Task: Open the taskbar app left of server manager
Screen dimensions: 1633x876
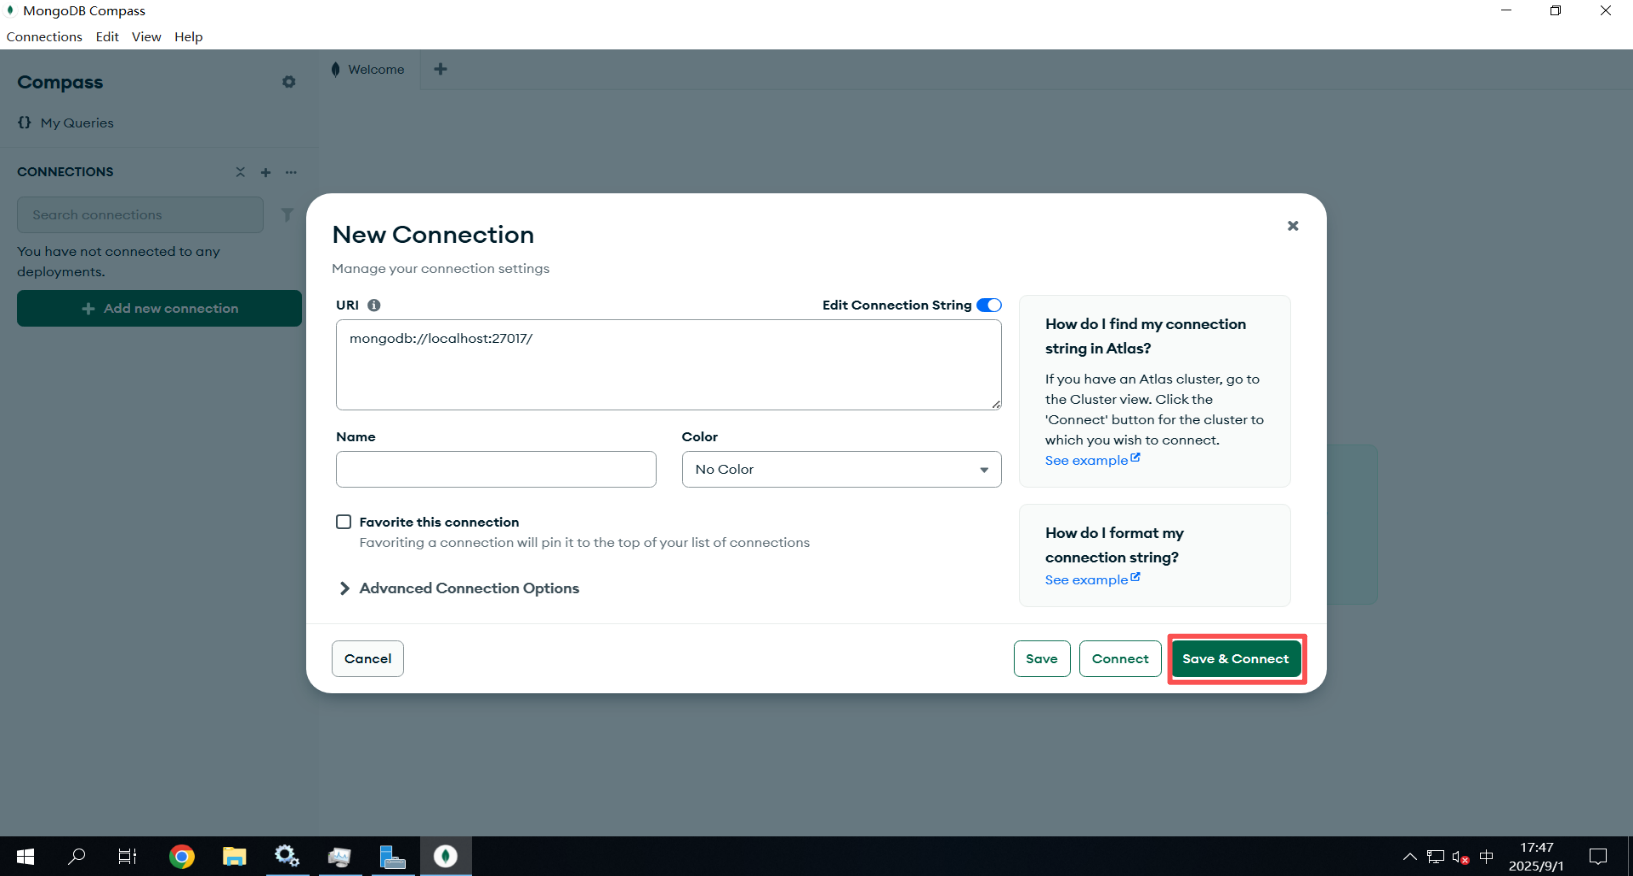Action: 340,856
